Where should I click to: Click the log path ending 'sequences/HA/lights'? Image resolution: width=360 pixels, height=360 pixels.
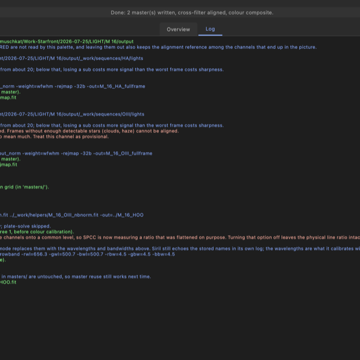click(71, 58)
